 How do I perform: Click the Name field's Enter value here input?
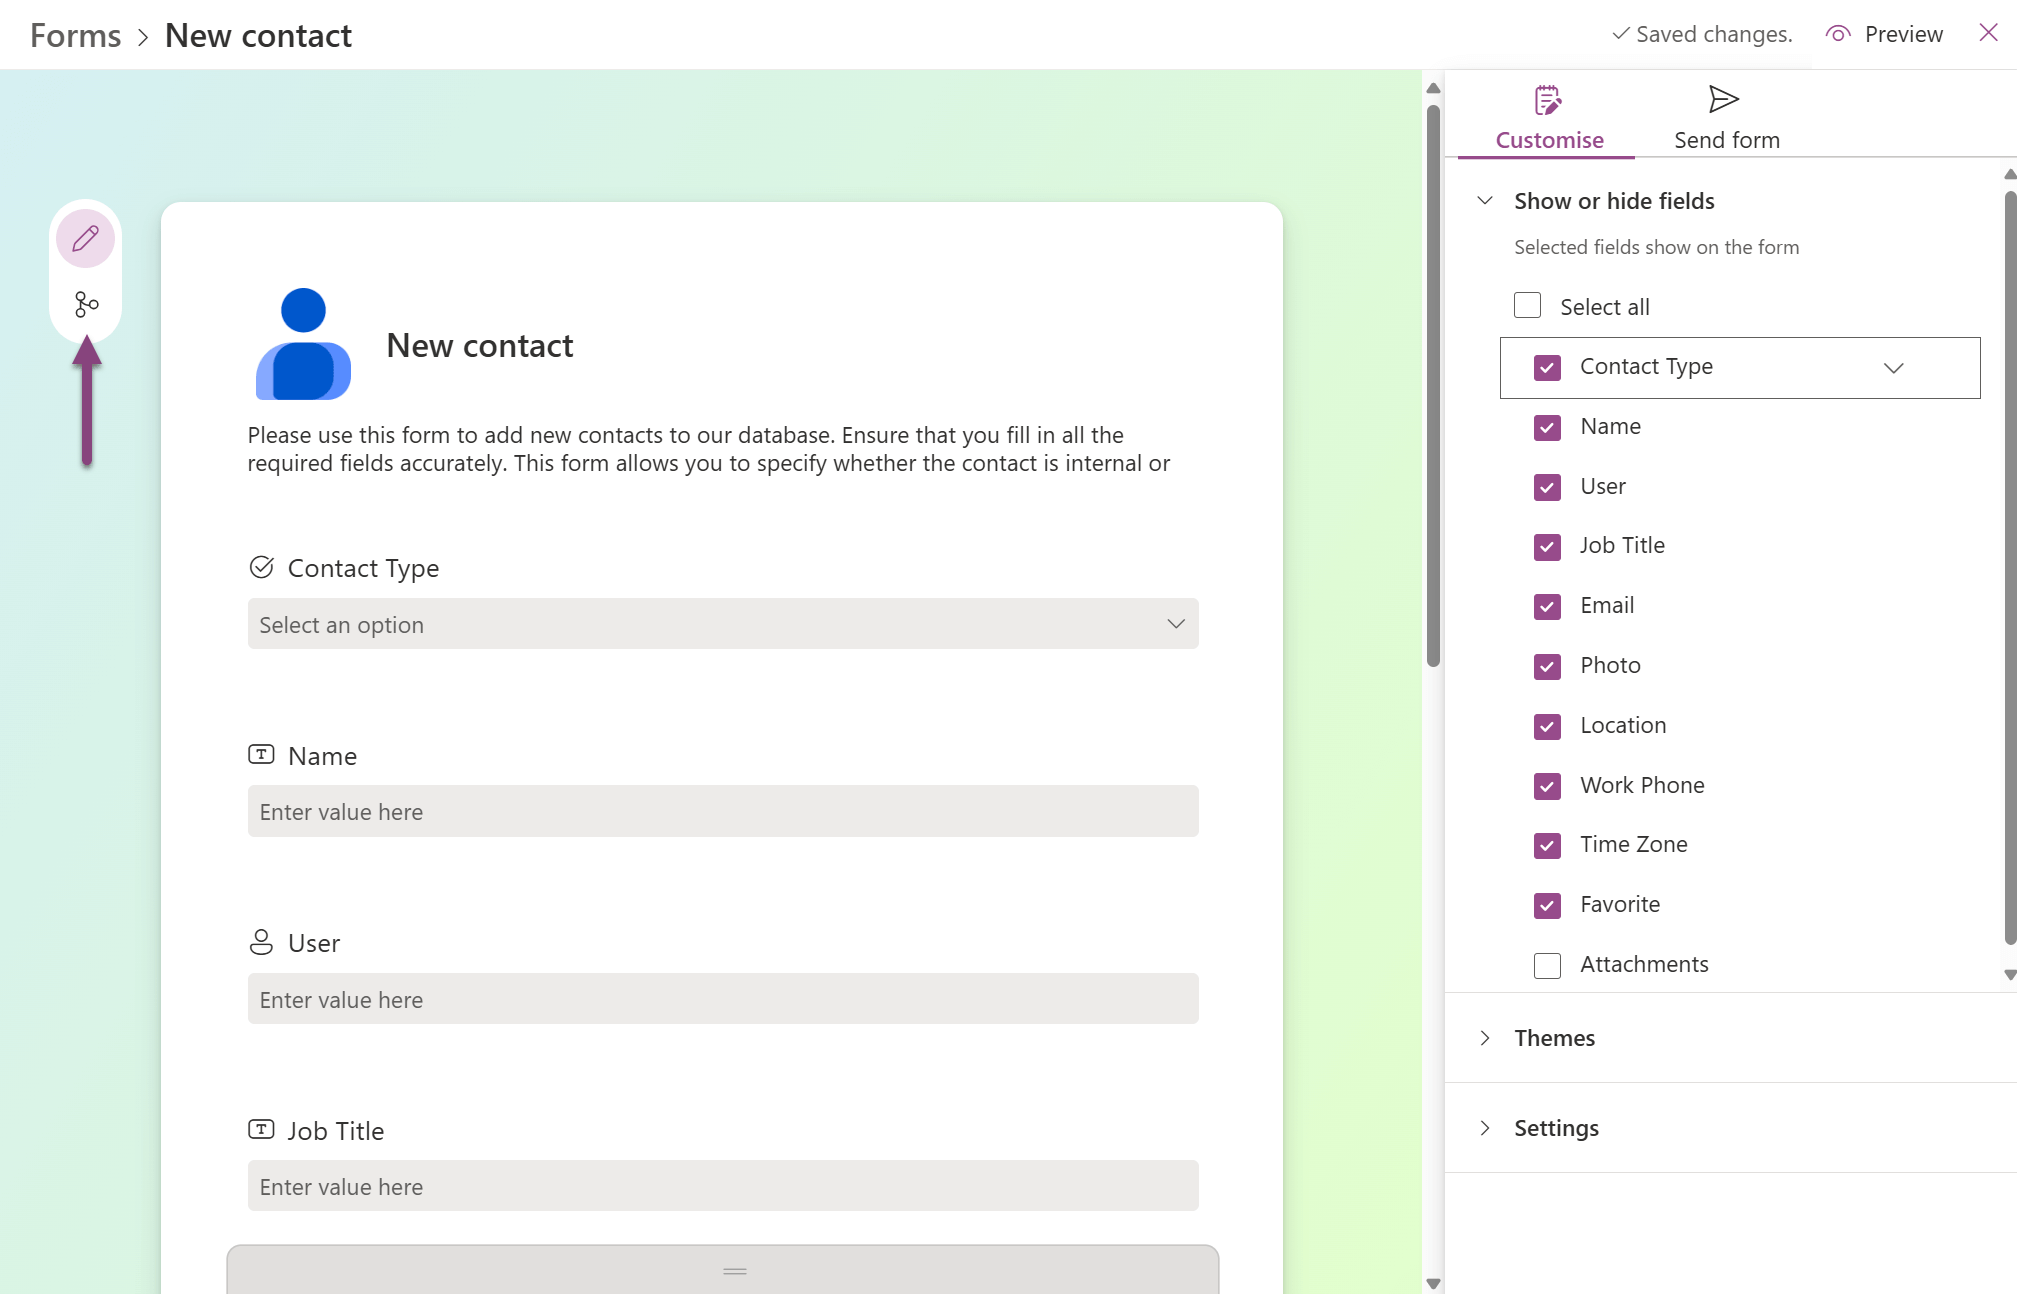(x=722, y=811)
